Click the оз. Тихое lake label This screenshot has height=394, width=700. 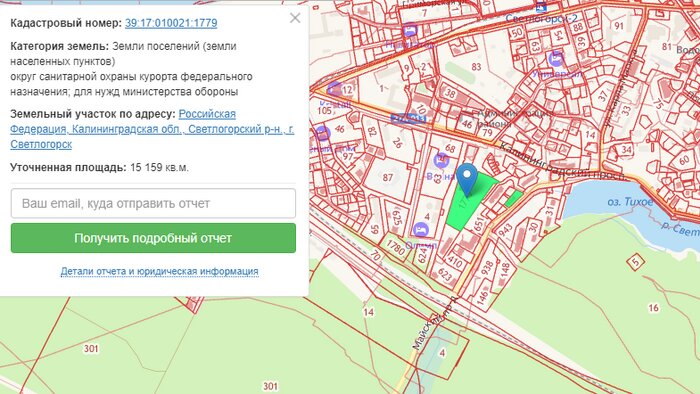[630, 202]
